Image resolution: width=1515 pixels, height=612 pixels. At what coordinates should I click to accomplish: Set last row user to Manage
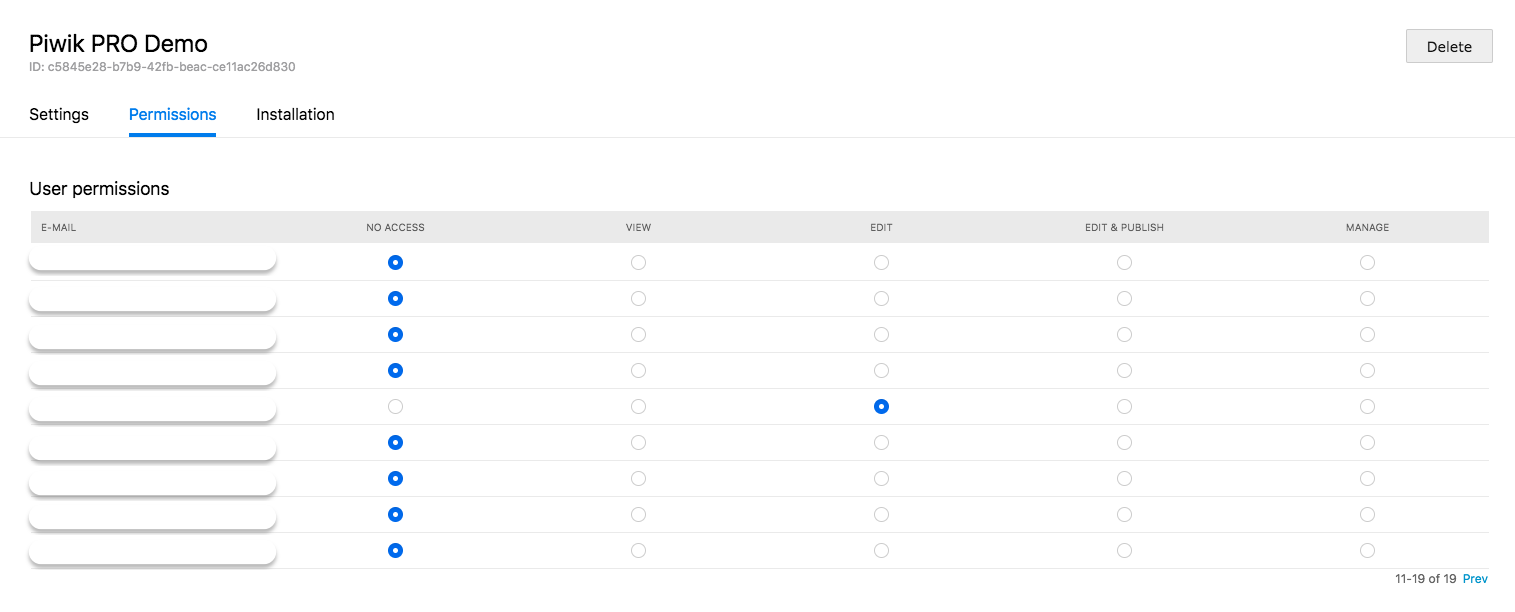pyautogui.click(x=1367, y=550)
